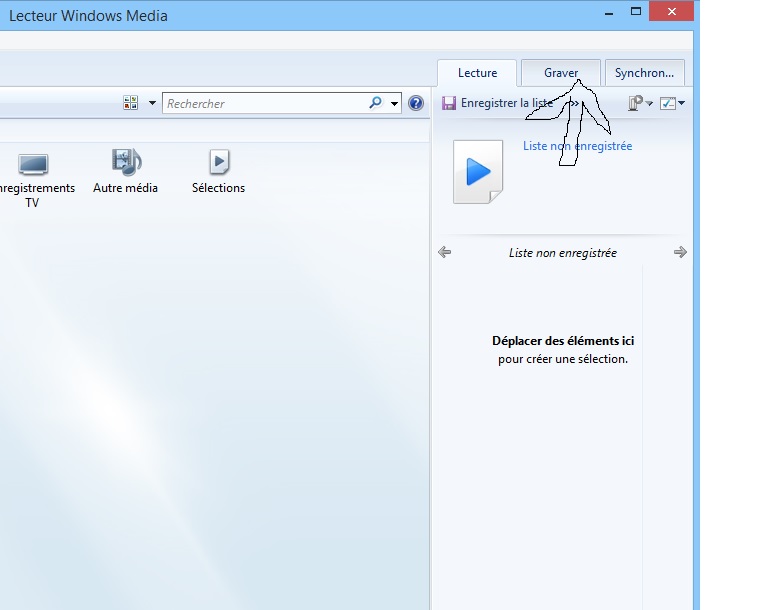
Task: Click the Liste non enregistrée link
Action: 577,146
